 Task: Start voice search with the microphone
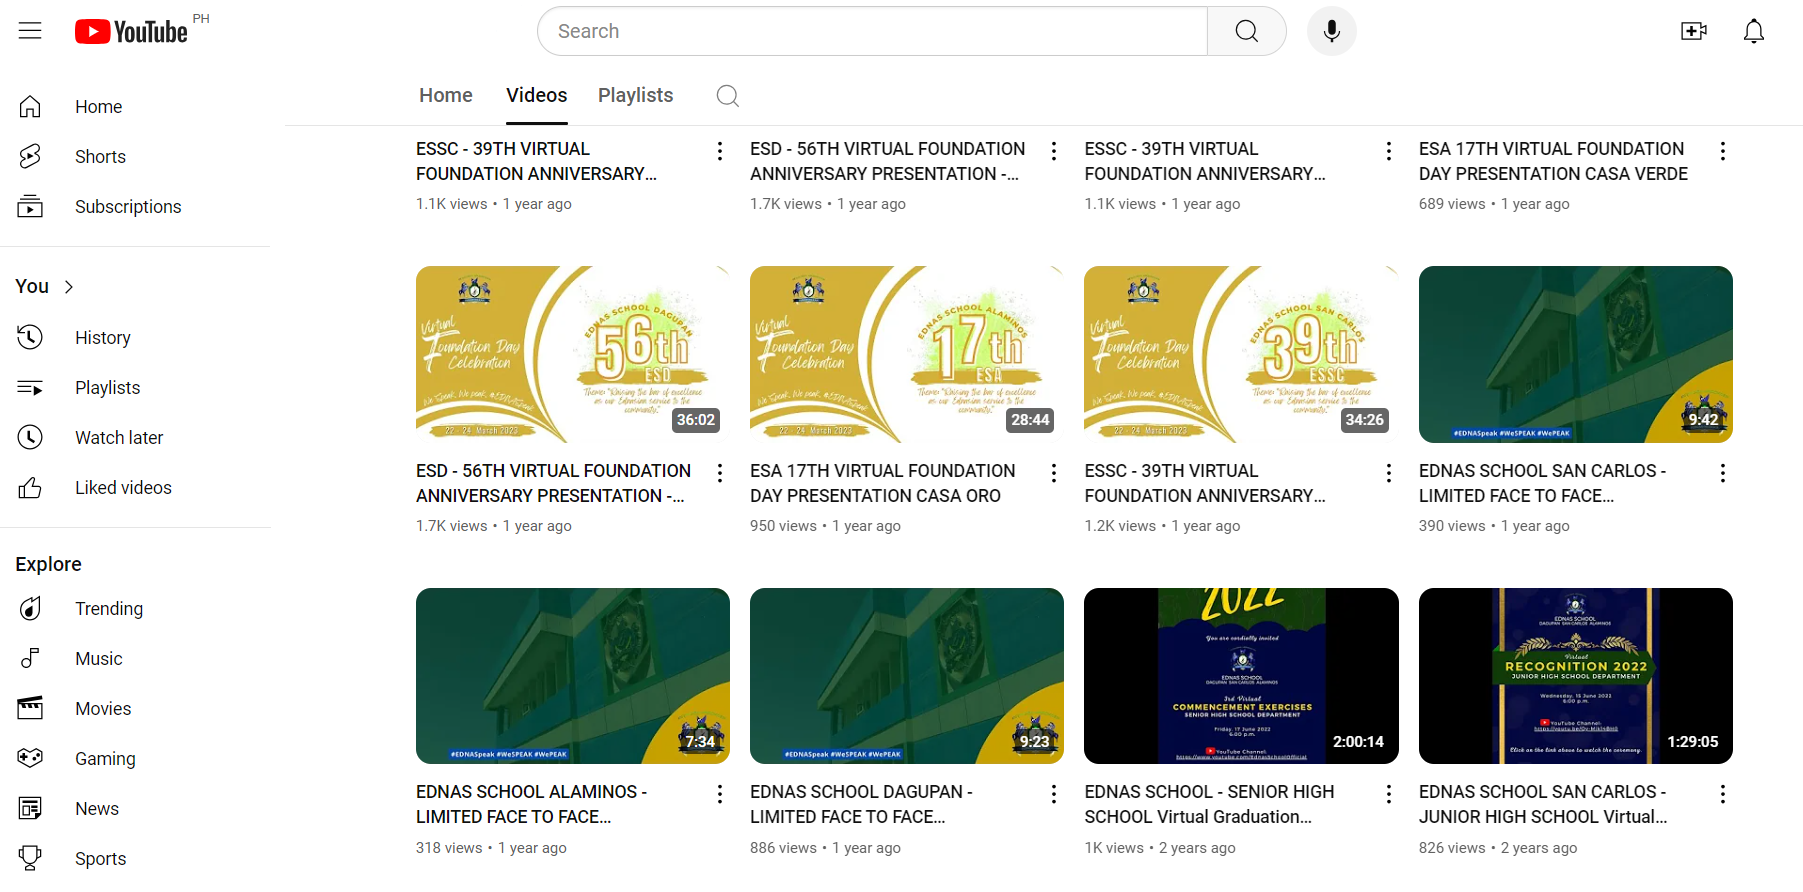pos(1332,31)
